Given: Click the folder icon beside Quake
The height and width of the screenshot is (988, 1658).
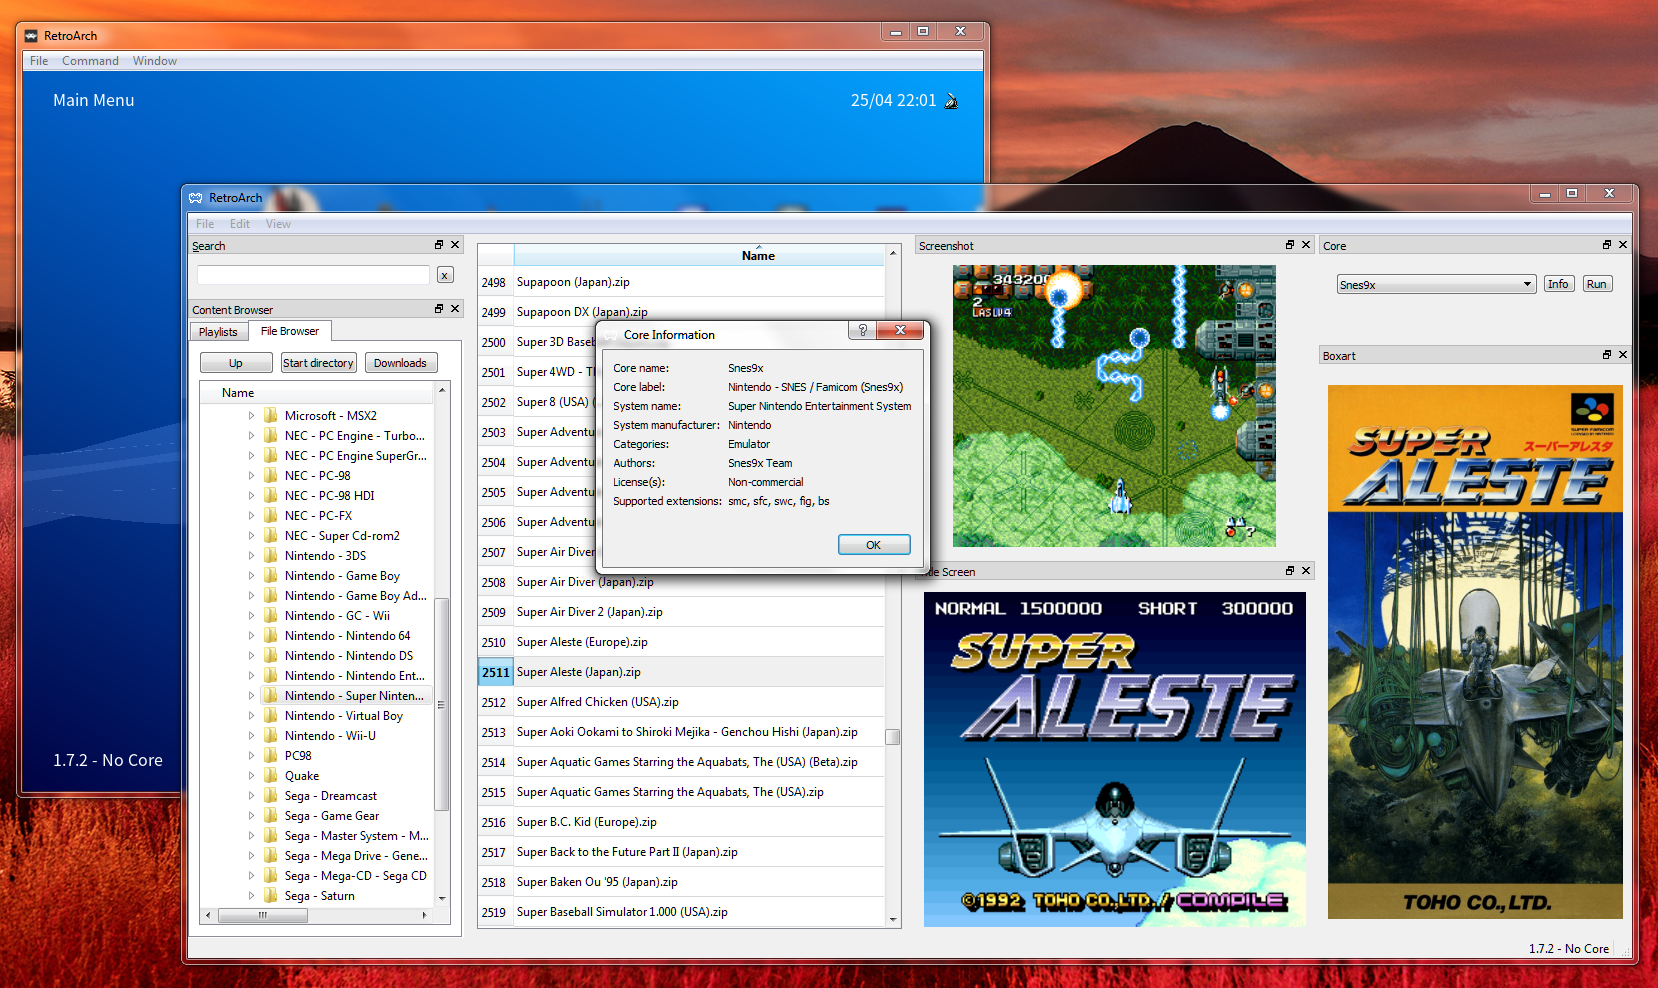Looking at the screenshot, I should pyautogui.click(x=271, y=775).
